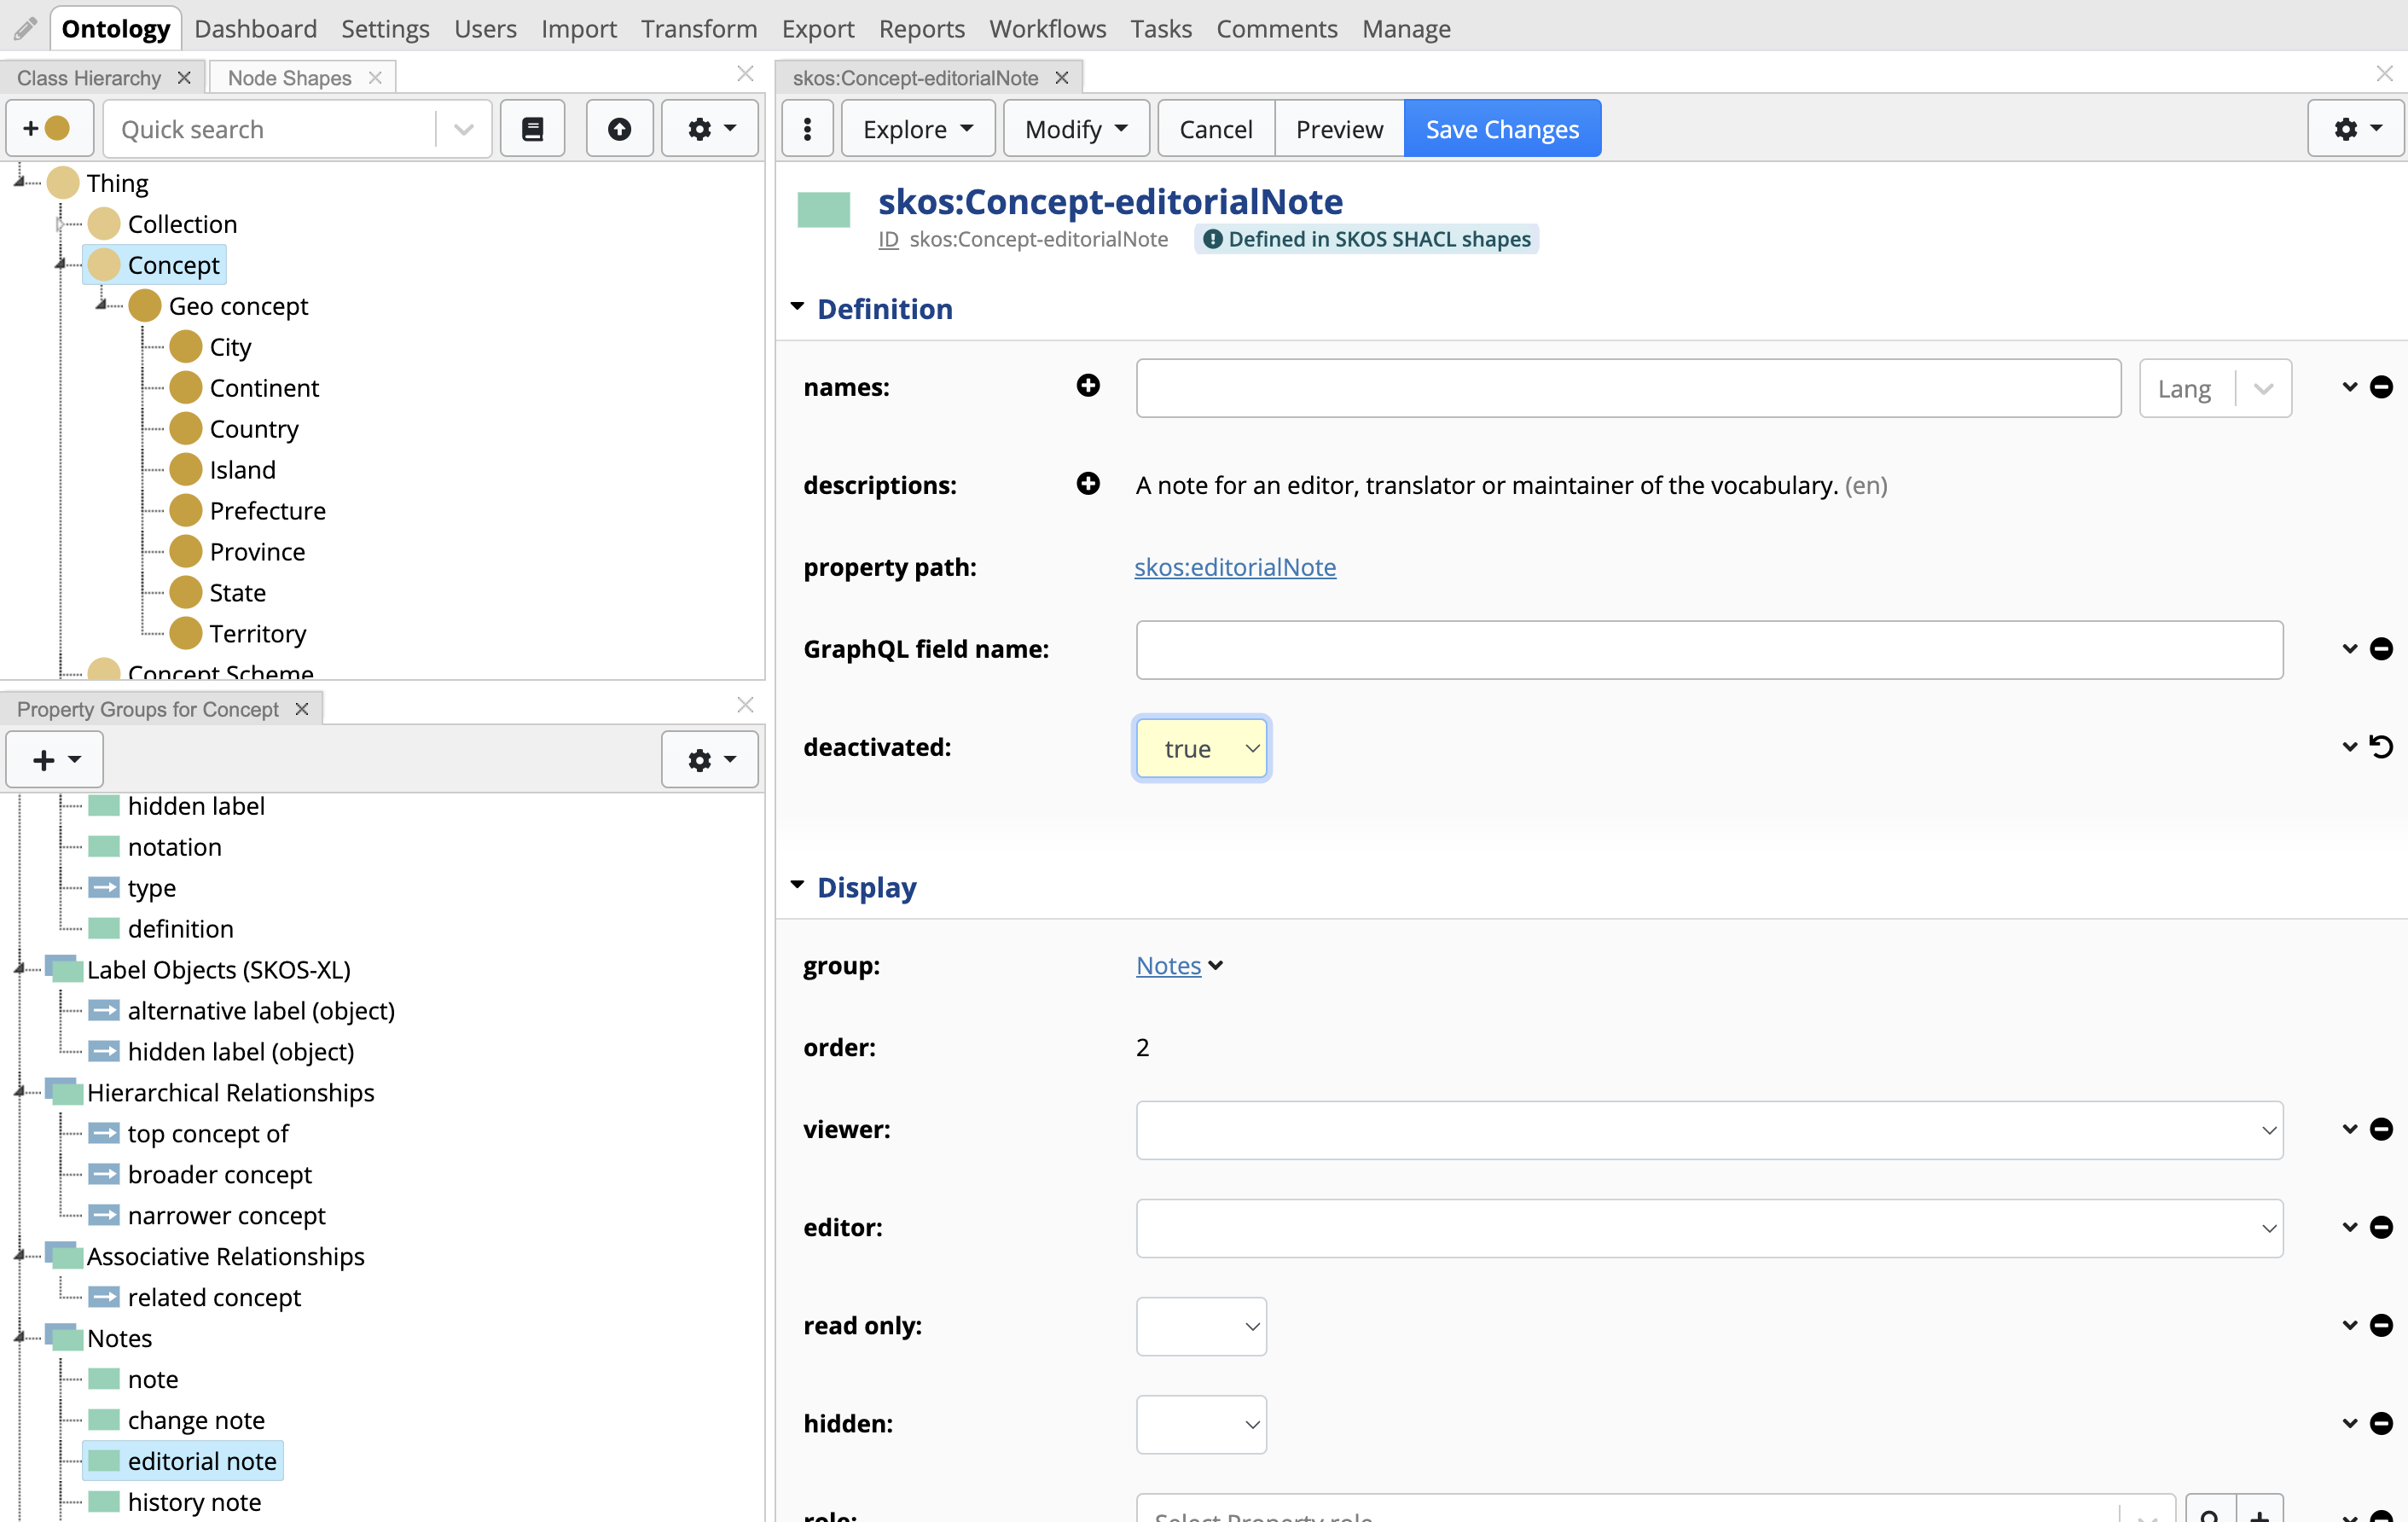
Task: Add a new descriptions value with plus icon
Action: 1088,484
